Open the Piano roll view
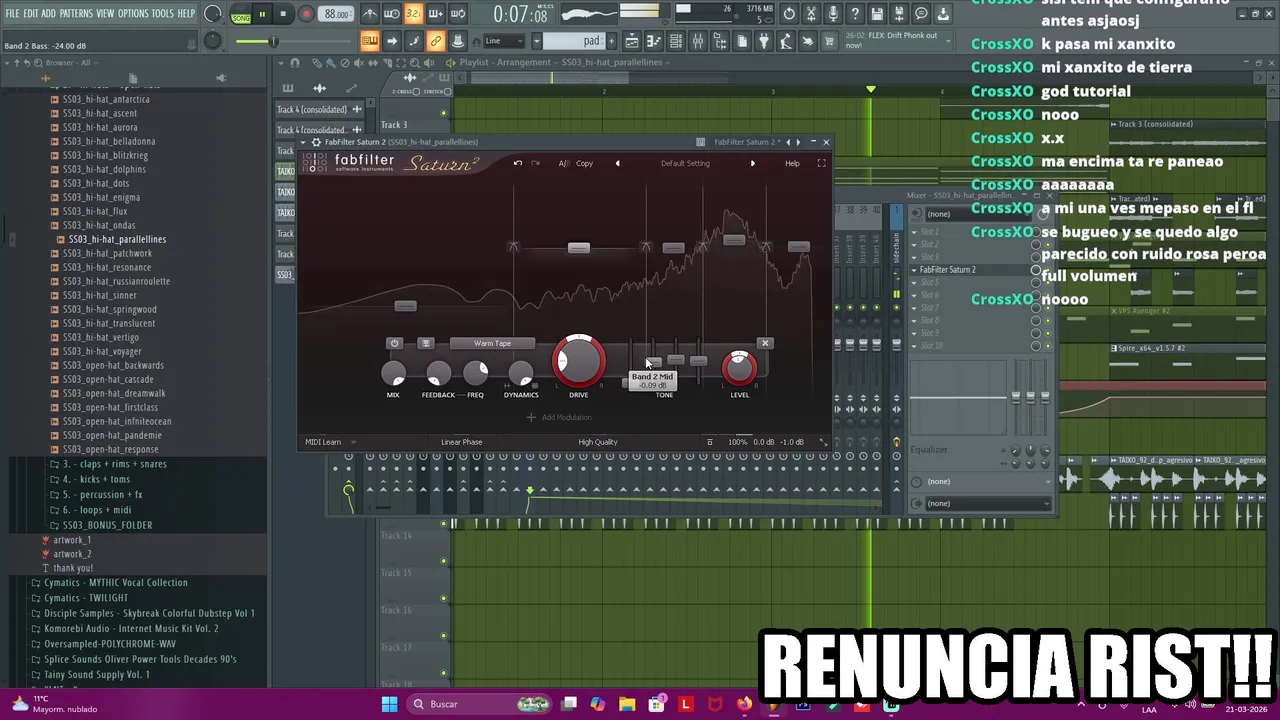 click(654, 41)
